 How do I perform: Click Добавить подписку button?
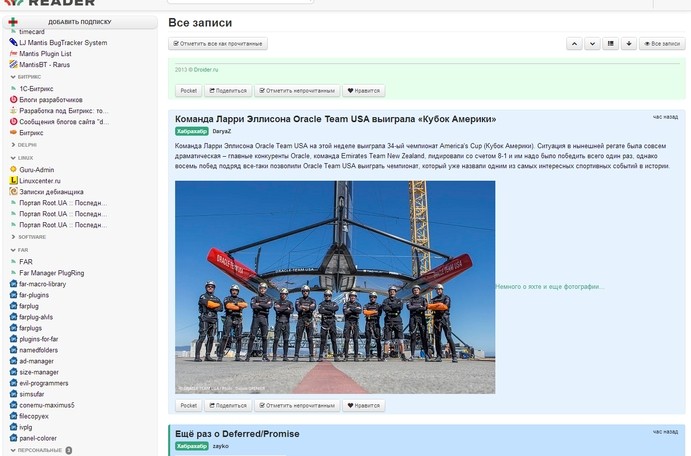click(80, 22)
